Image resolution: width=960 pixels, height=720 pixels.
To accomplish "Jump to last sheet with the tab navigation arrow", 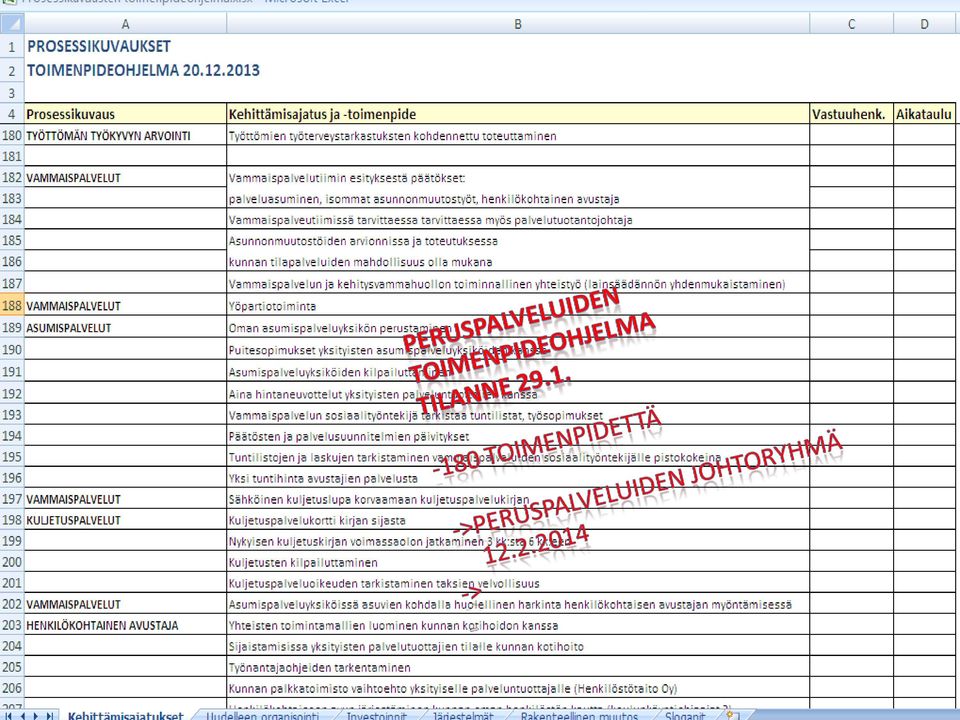I will [x=50, y=716].
